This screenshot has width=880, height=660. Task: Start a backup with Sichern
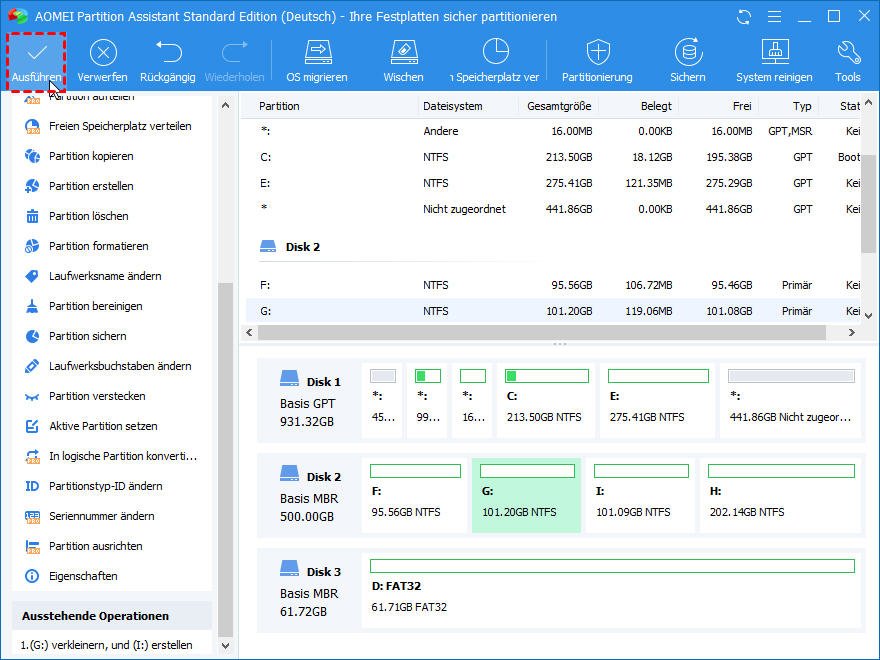coord(687,57)
